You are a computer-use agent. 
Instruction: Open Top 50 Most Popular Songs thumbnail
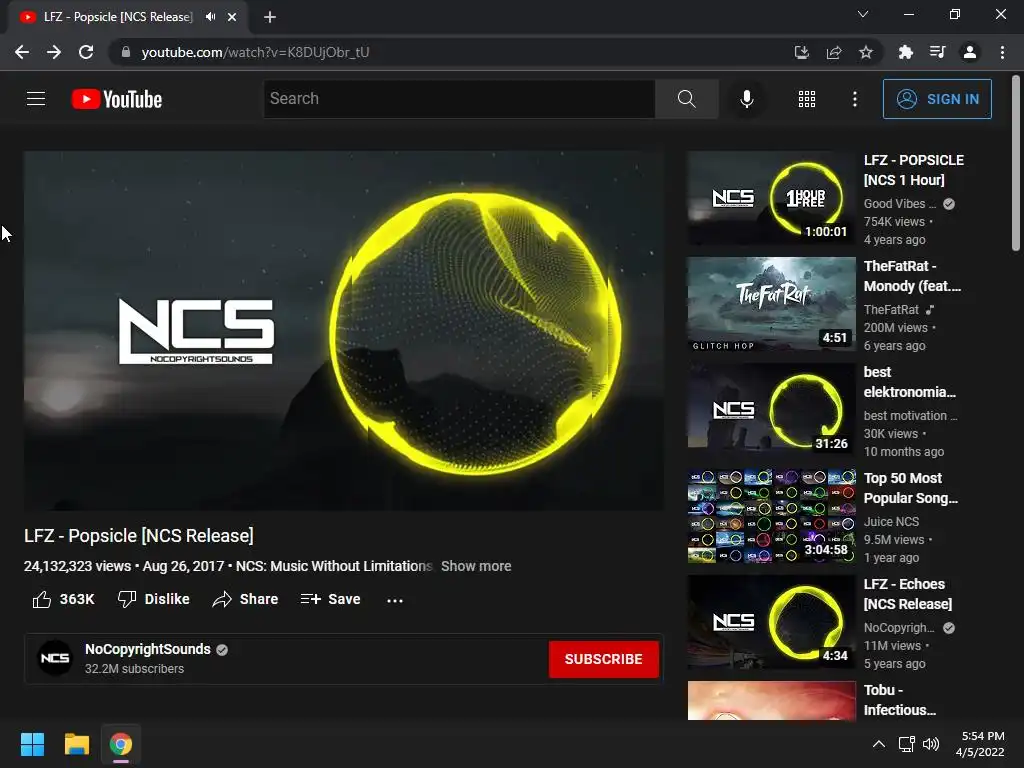pos(771,516)
